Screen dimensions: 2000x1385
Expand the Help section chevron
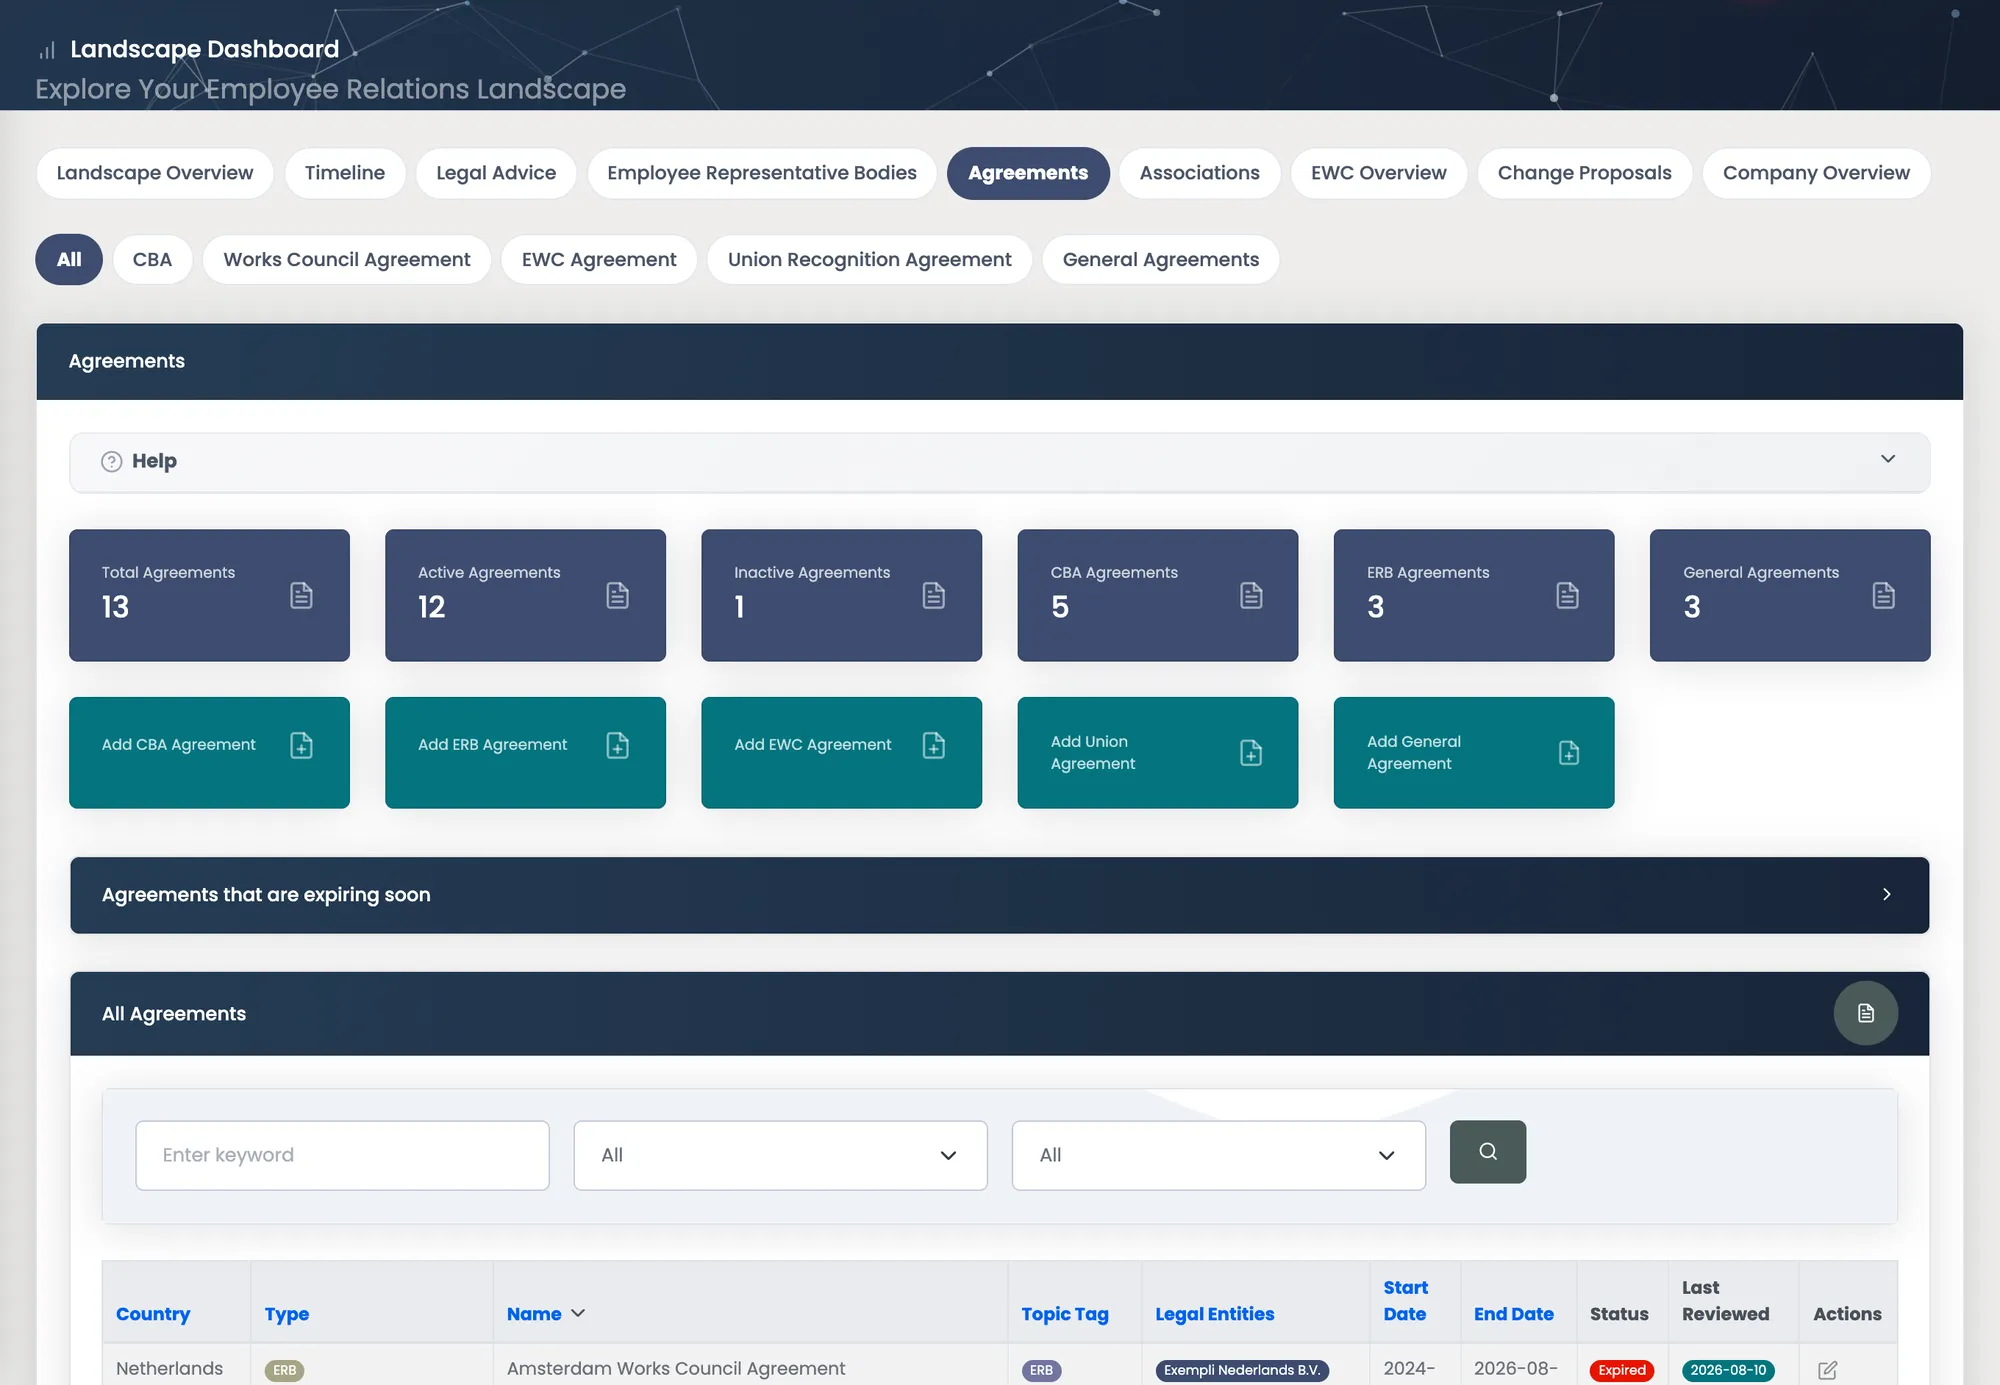tap(1888, 459)
